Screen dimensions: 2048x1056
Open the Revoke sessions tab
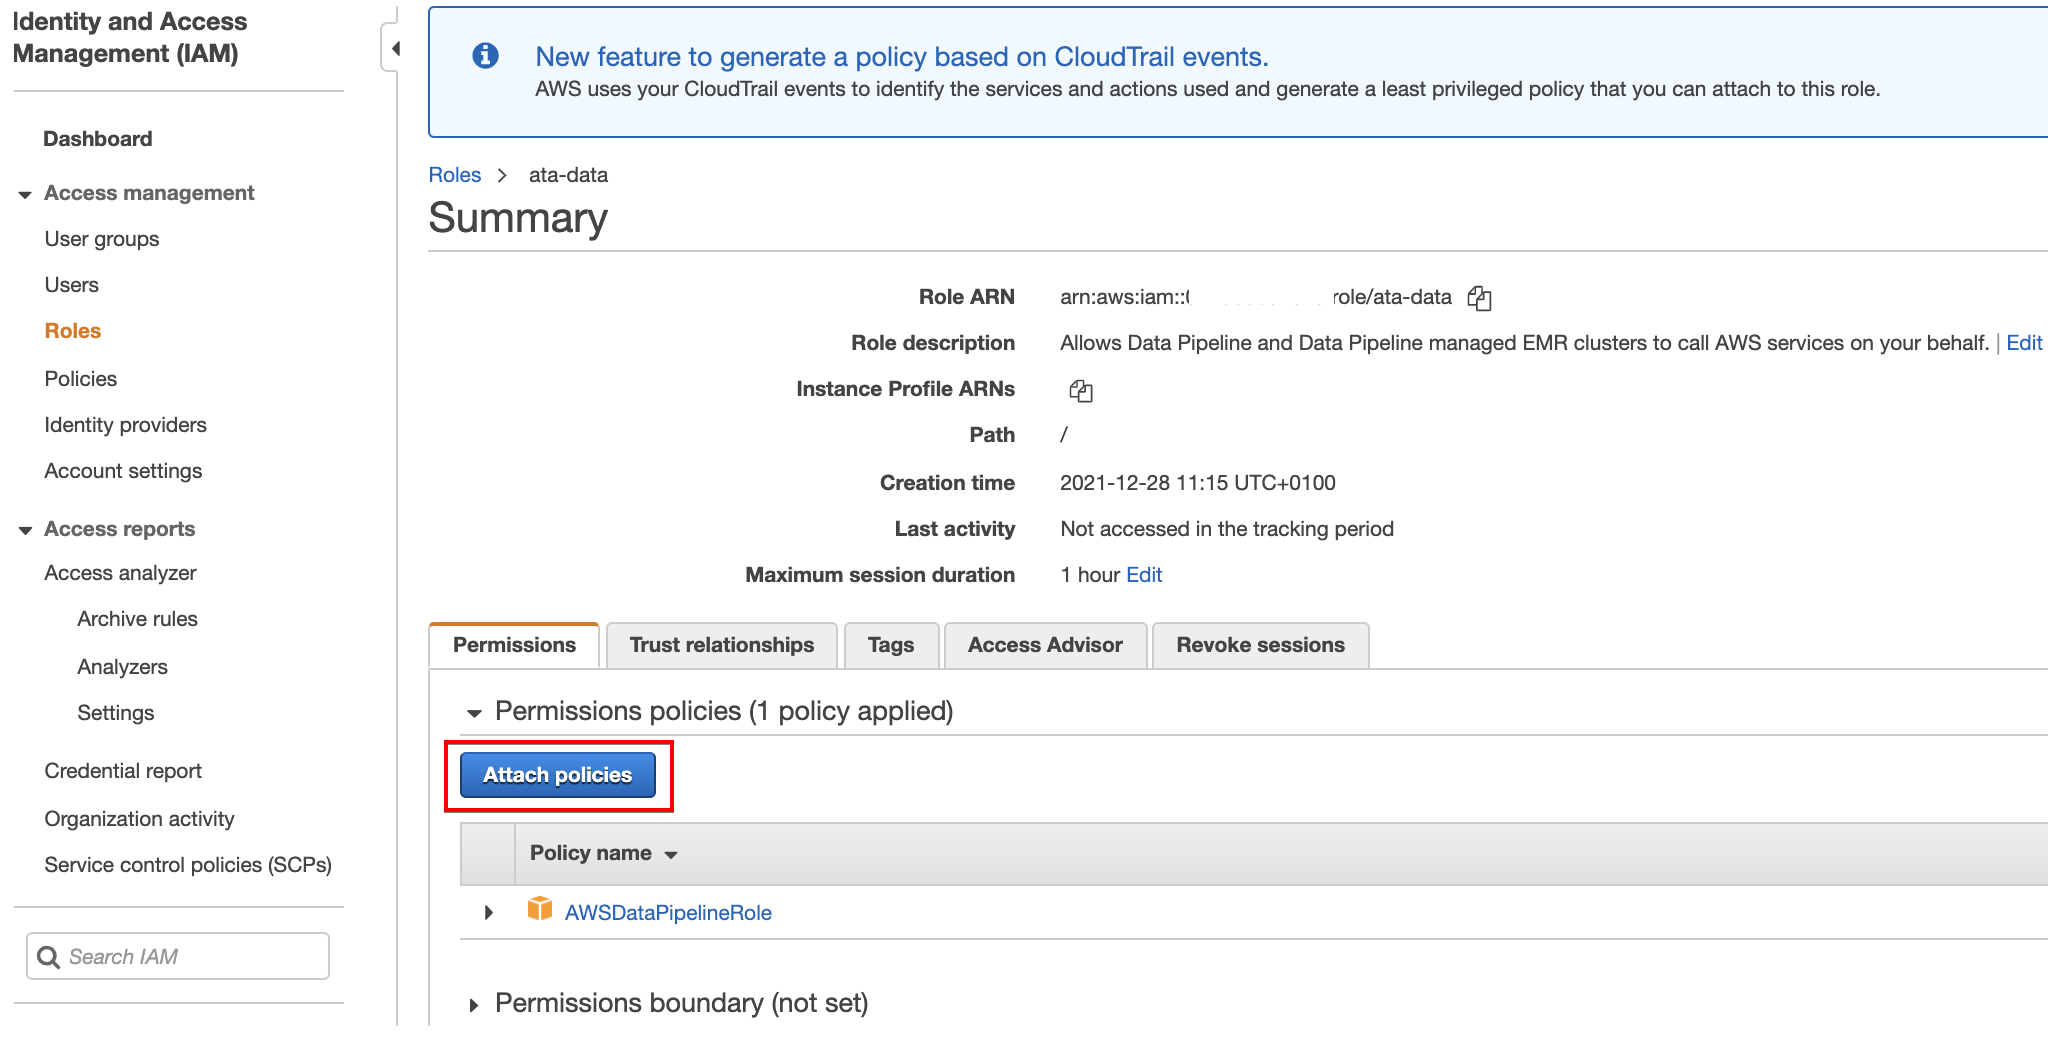coord(1260,645)
